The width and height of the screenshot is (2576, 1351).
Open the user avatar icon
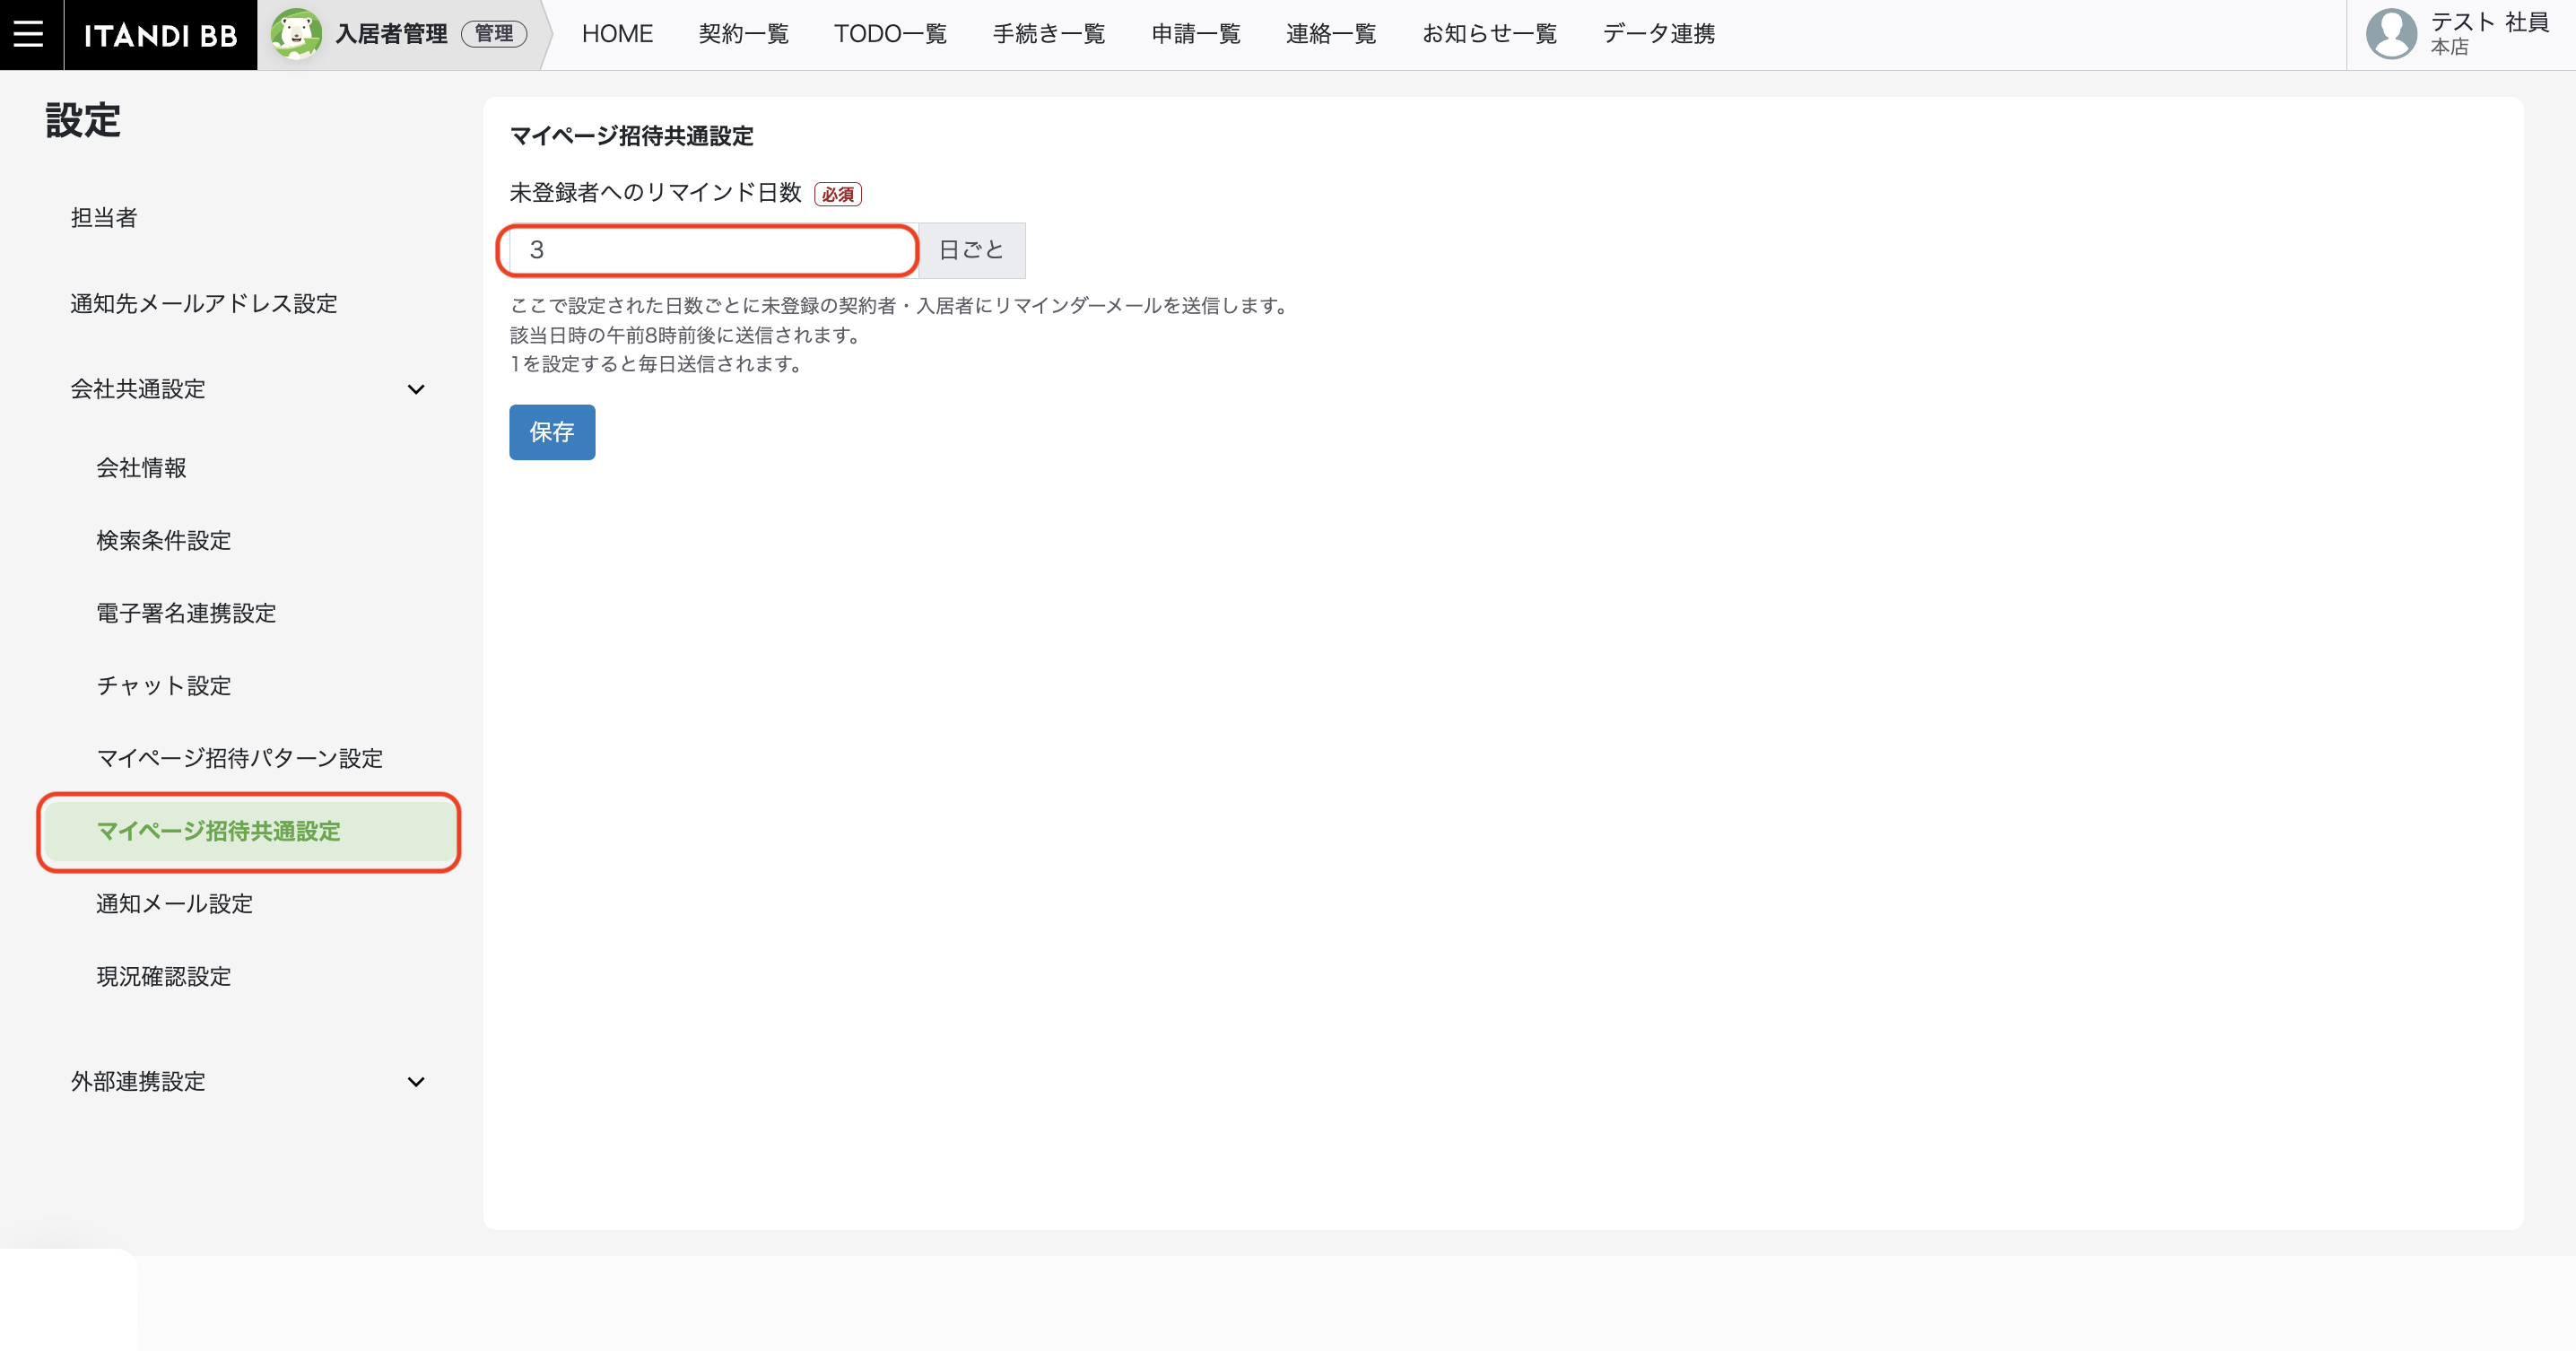2391,34
